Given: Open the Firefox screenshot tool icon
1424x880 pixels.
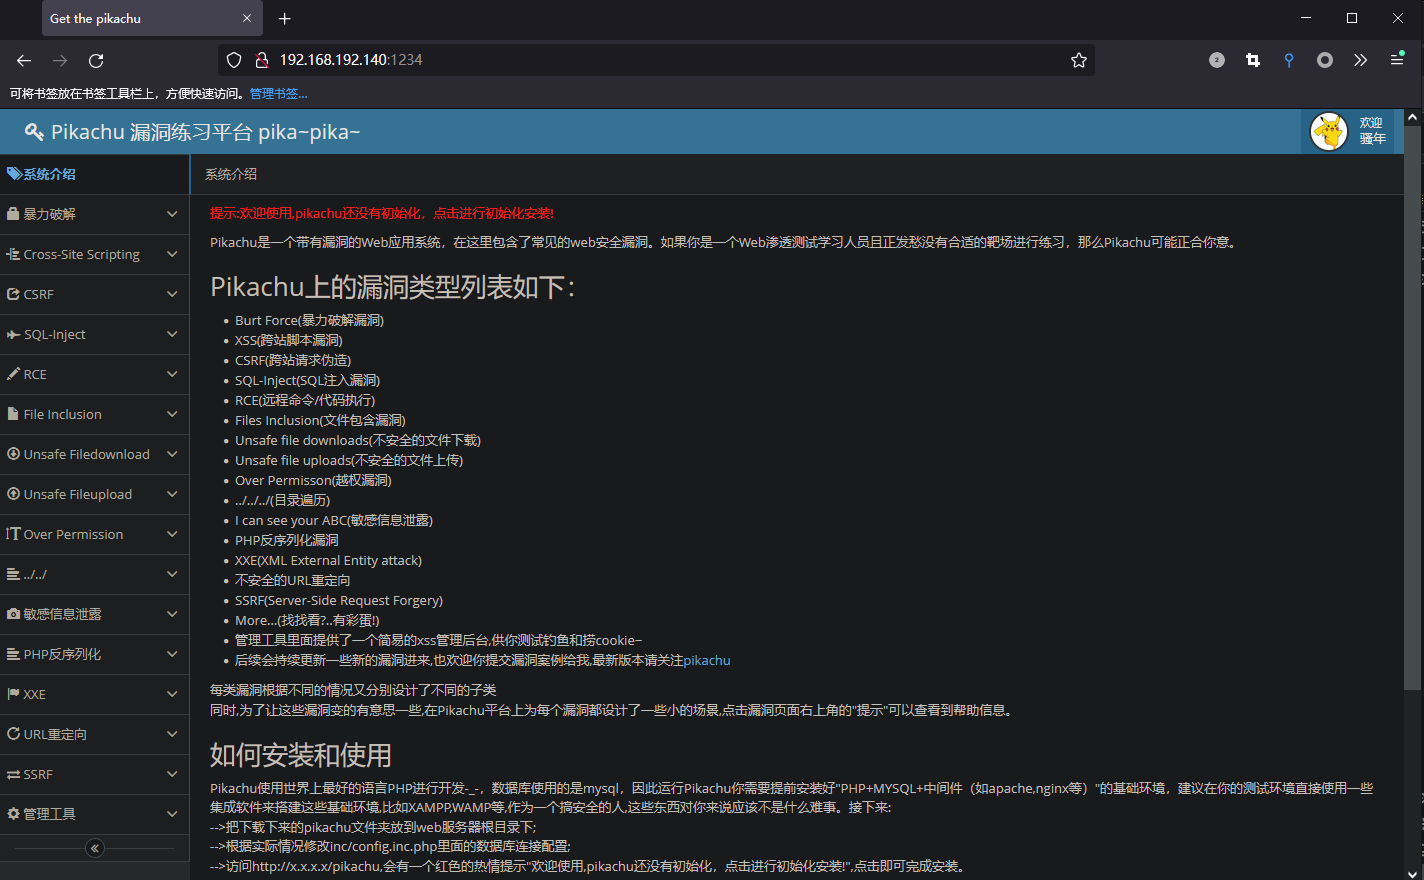Looking at the screenshot, I should pos(1252,60).
